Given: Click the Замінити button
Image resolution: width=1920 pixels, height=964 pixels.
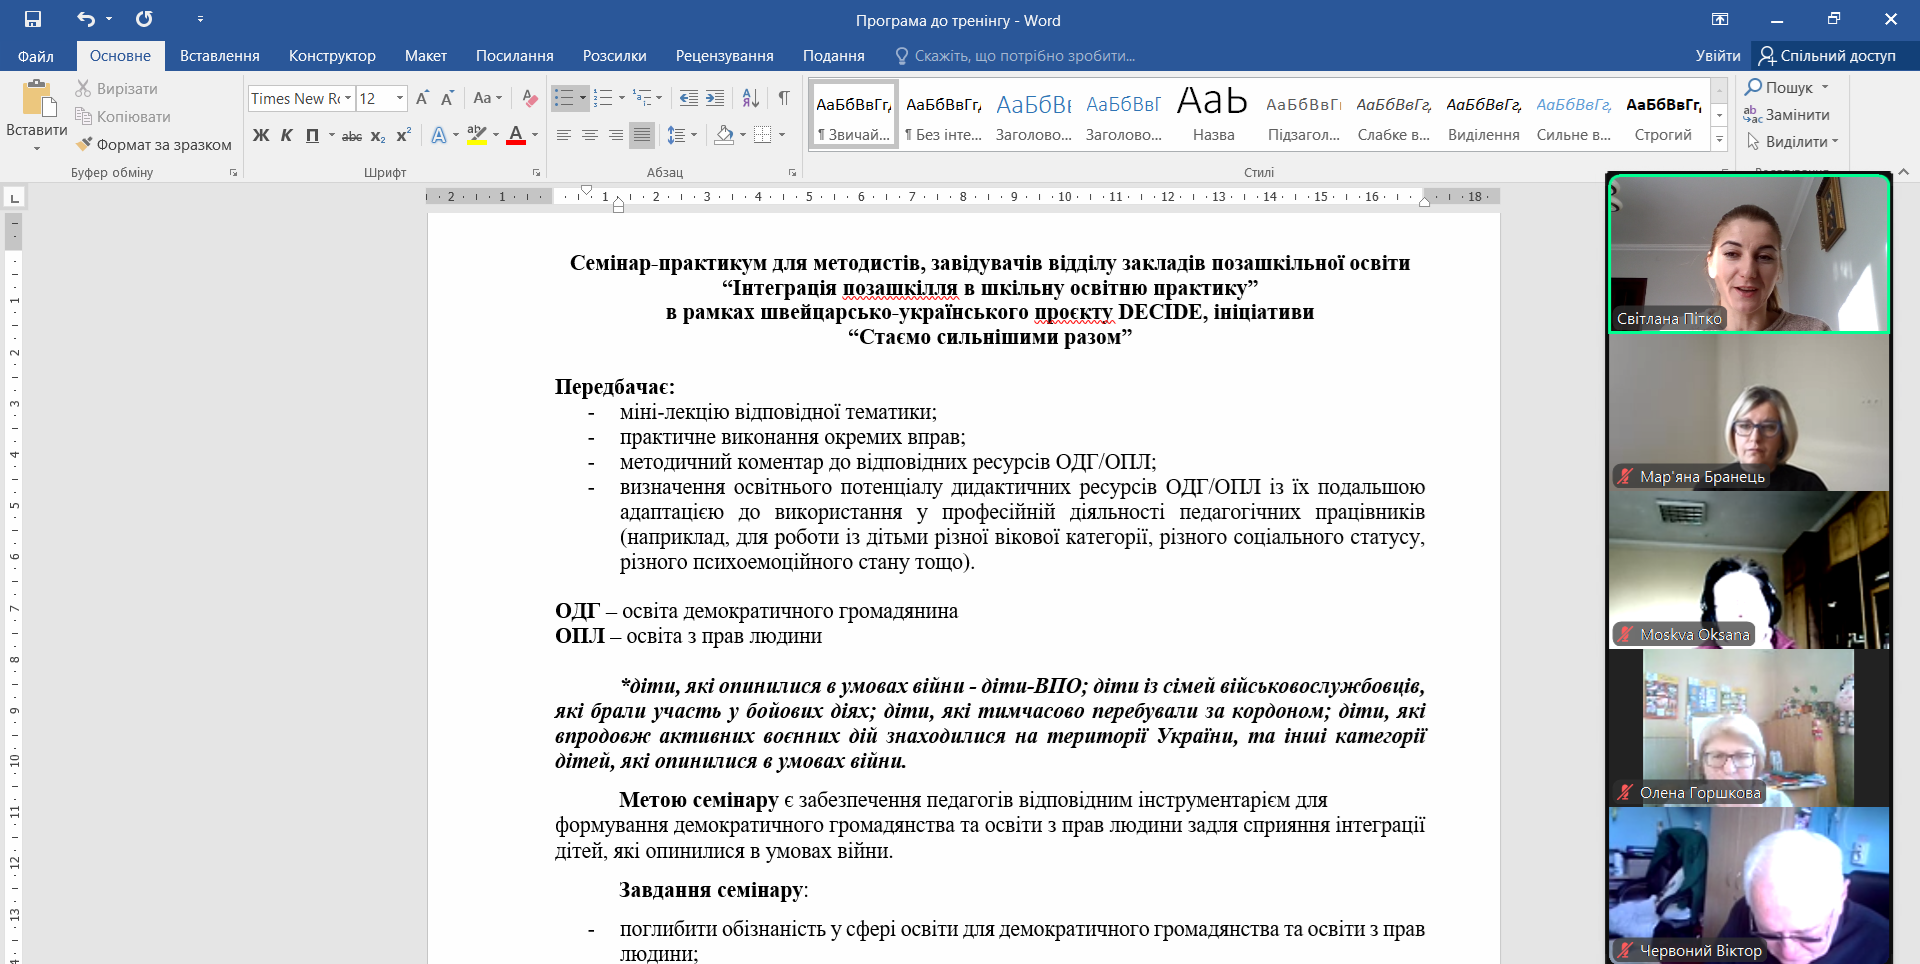Looking at the screenshot, I should tap(1787, 115).
